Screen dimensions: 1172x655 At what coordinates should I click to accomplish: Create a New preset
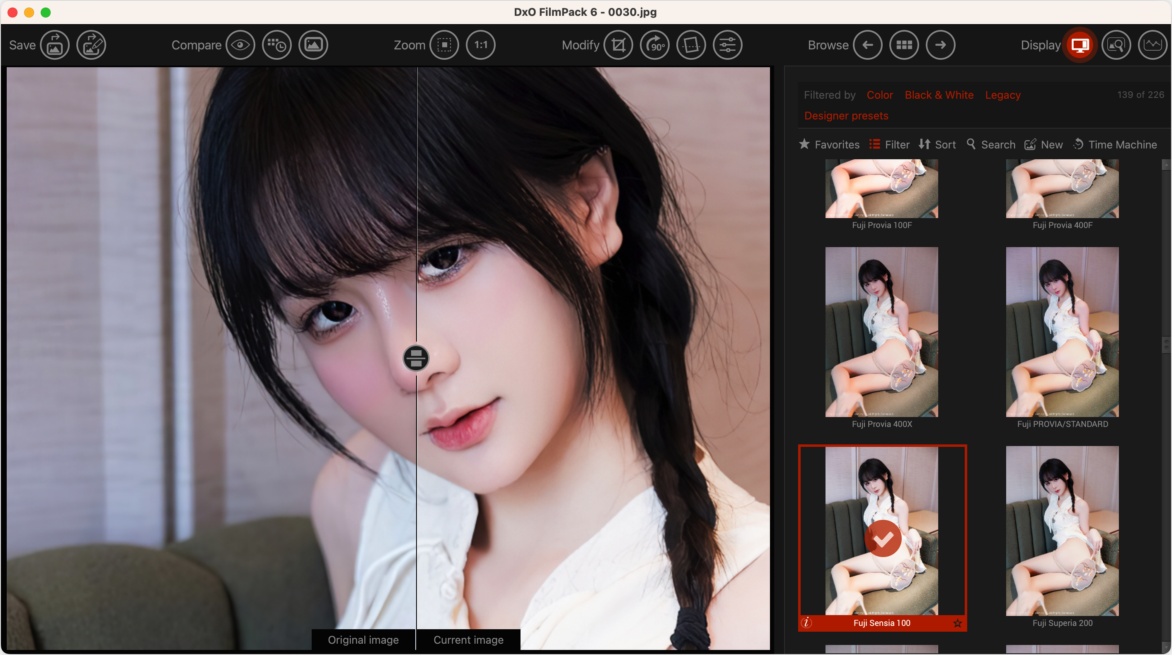tap(1043, 144)
